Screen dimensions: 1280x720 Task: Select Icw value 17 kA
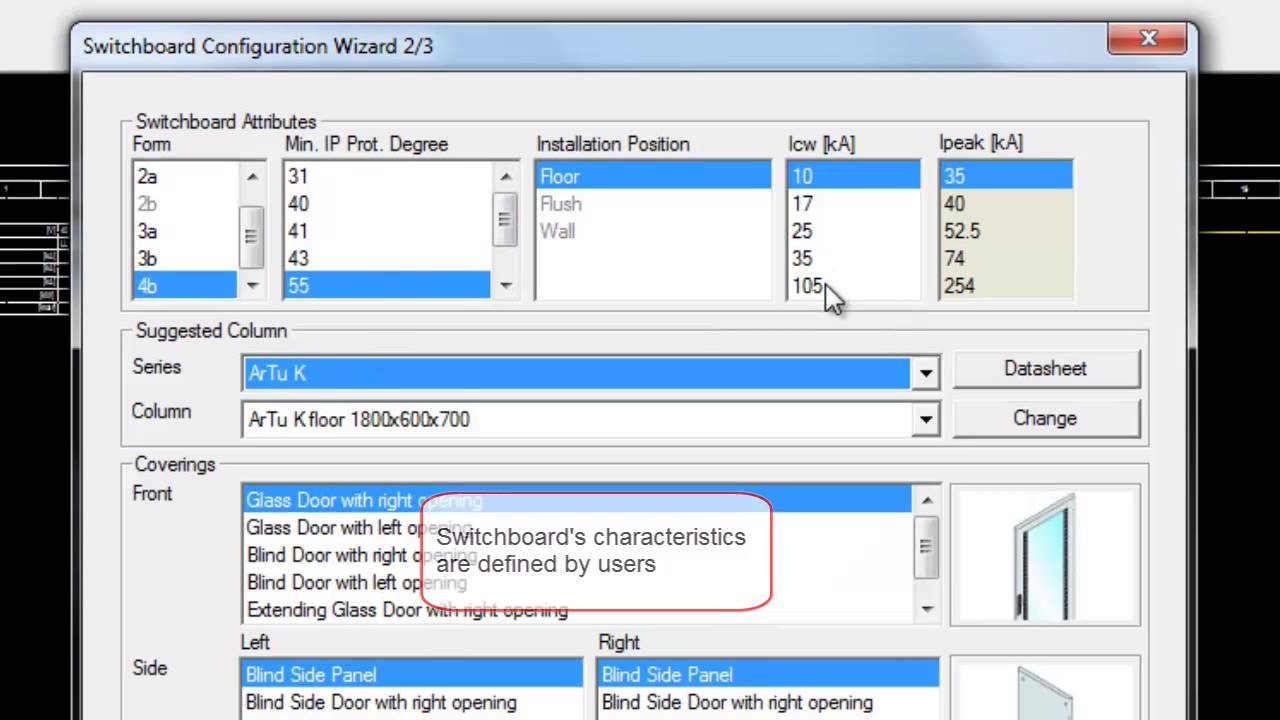click(853, 204)
